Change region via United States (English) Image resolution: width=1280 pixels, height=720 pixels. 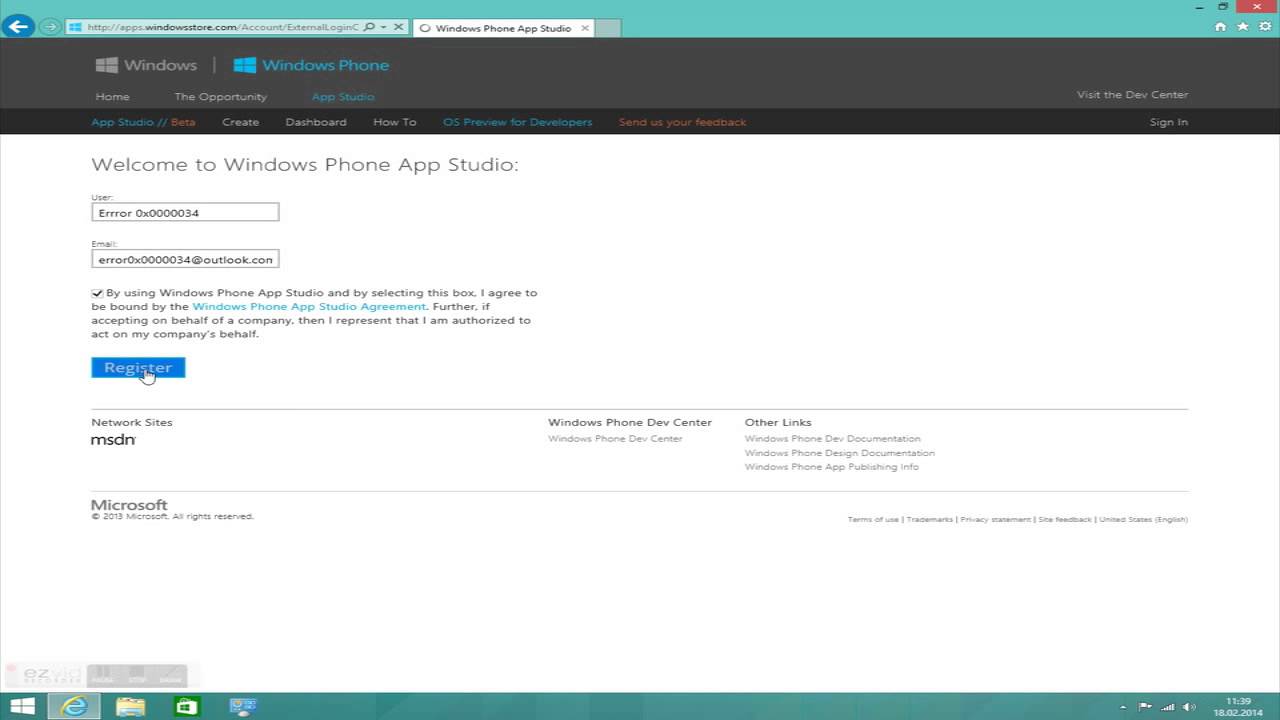point(1143,520)
